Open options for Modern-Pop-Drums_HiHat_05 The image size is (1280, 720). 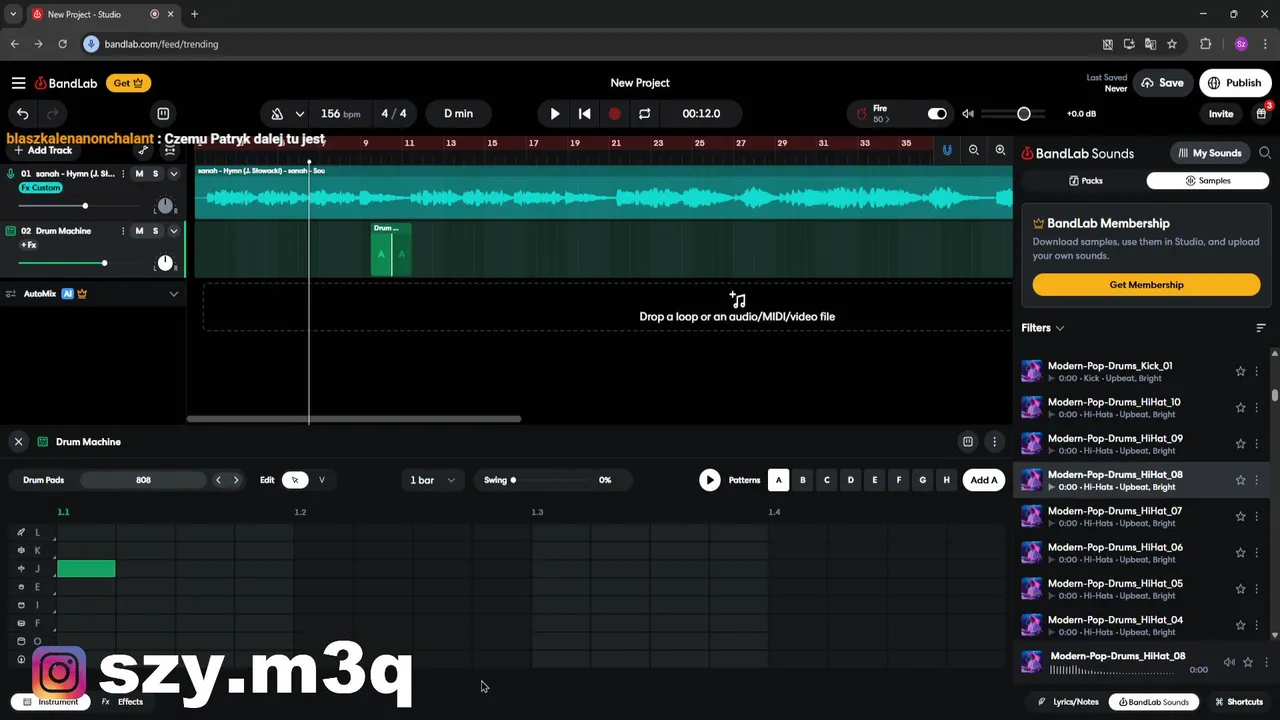[1257, 589]
